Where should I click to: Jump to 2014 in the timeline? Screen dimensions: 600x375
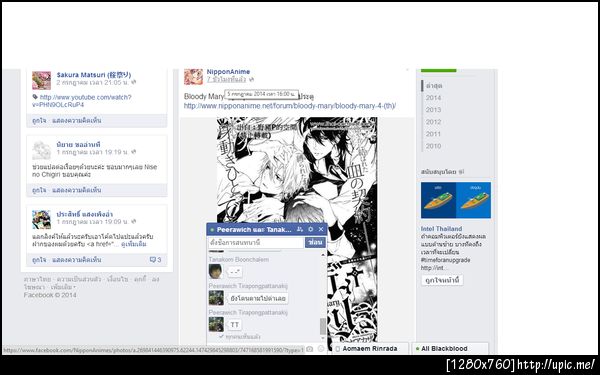click(434, 98)
